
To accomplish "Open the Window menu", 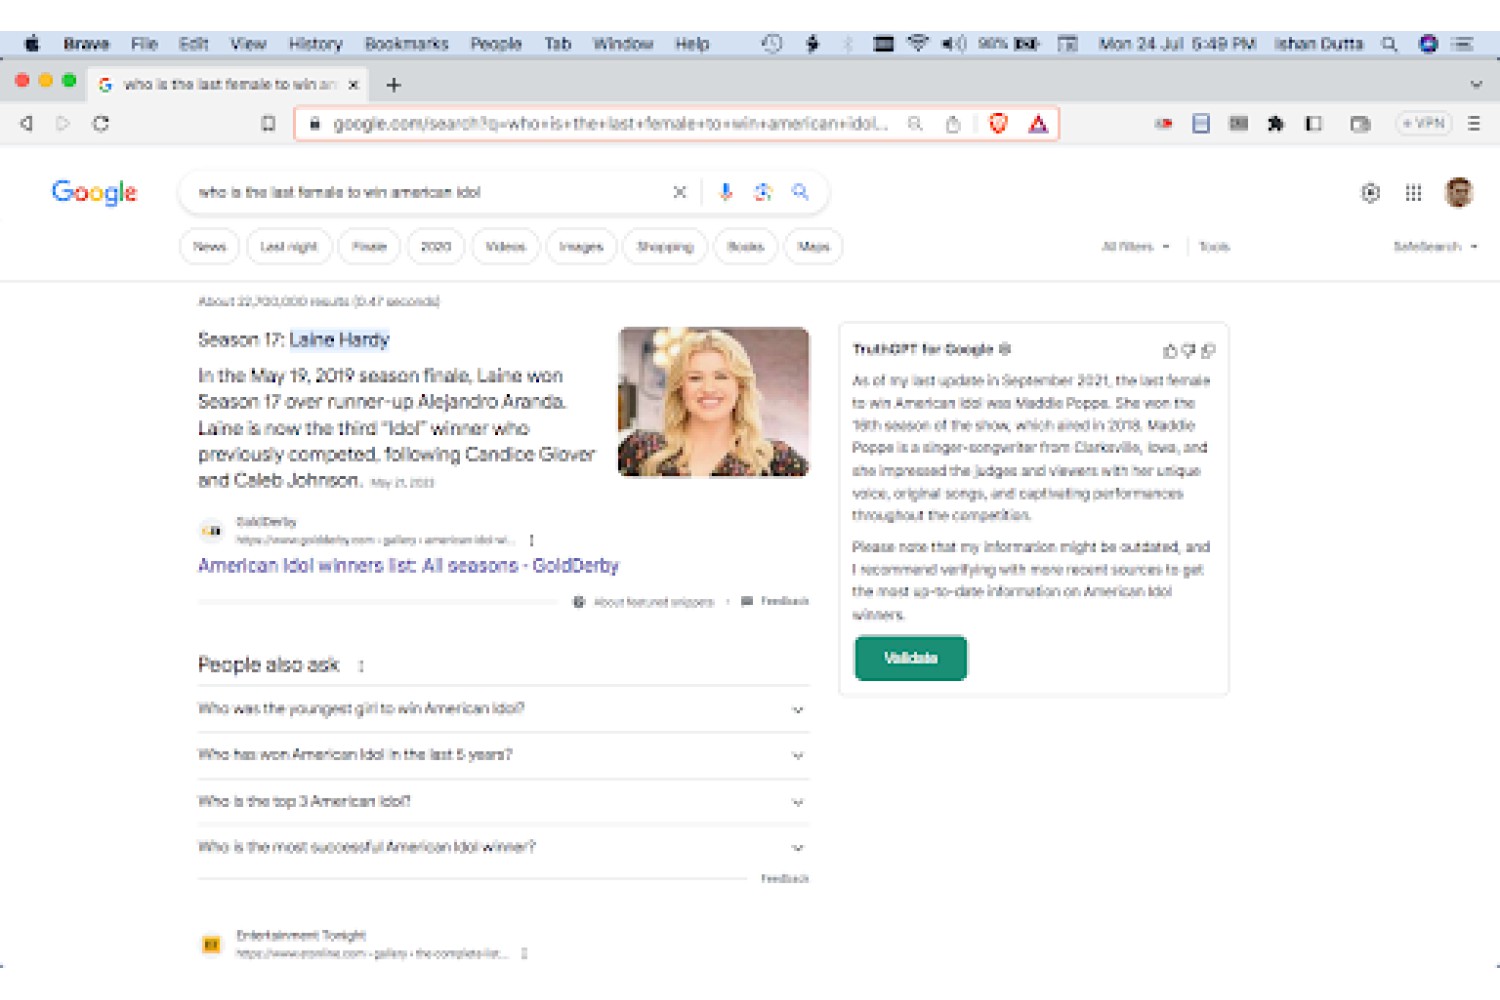I will 623,44.
